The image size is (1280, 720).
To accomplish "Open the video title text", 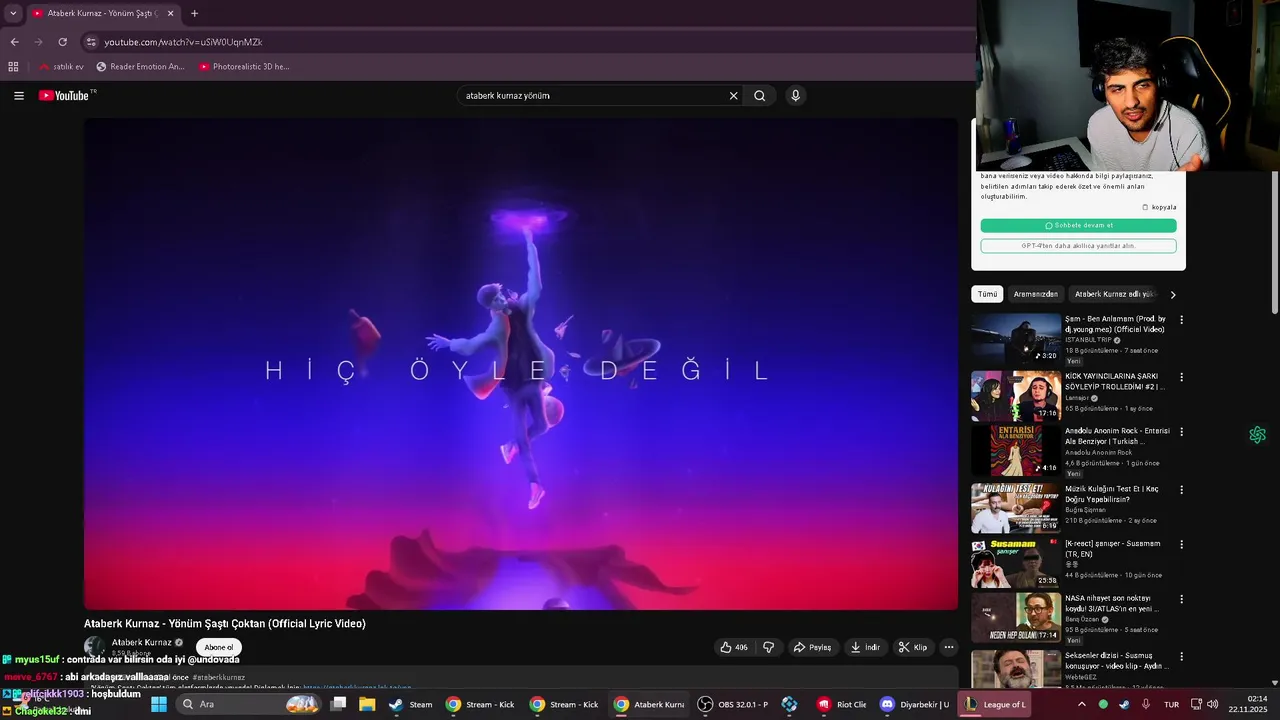I will coord(225,624).
